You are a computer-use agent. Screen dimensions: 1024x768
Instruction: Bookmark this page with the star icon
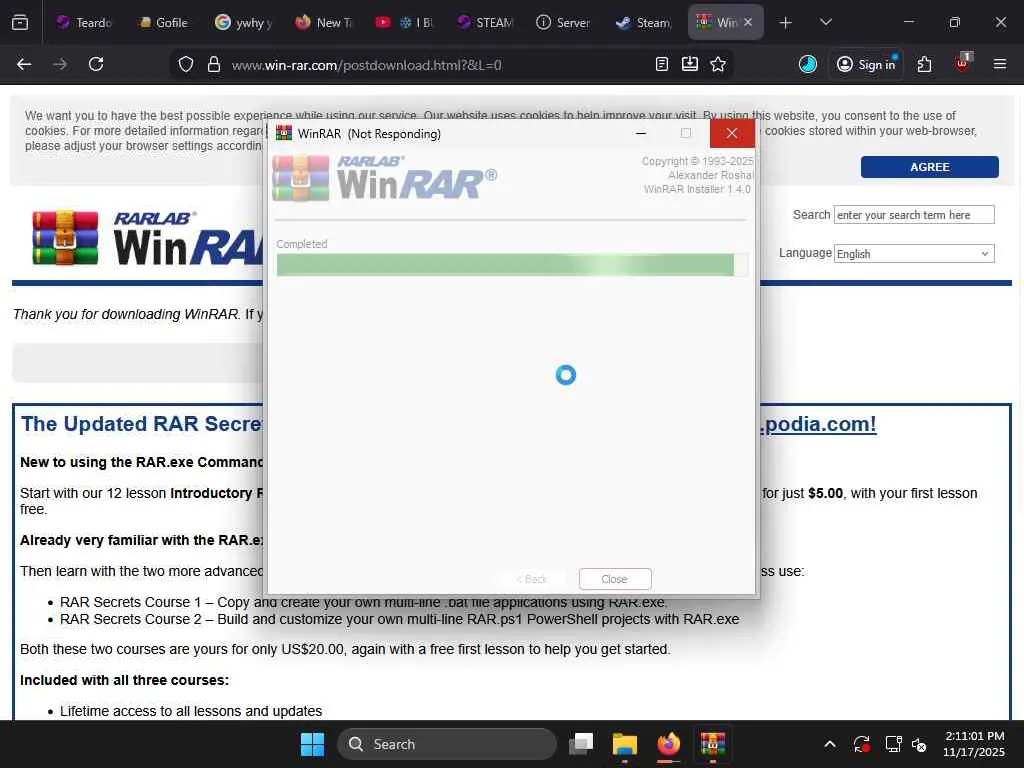718,64
